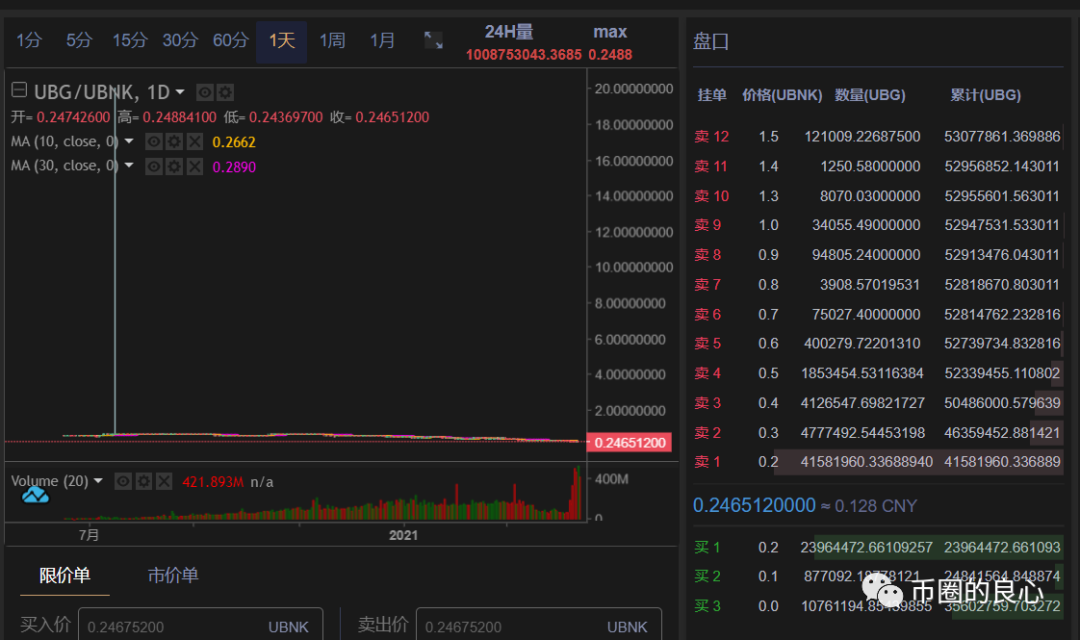Image resolution: width=1080 pixels, height=640 pixels.
Task: Open settings gear for MA 30 indicator
Action: coord(174,166)
